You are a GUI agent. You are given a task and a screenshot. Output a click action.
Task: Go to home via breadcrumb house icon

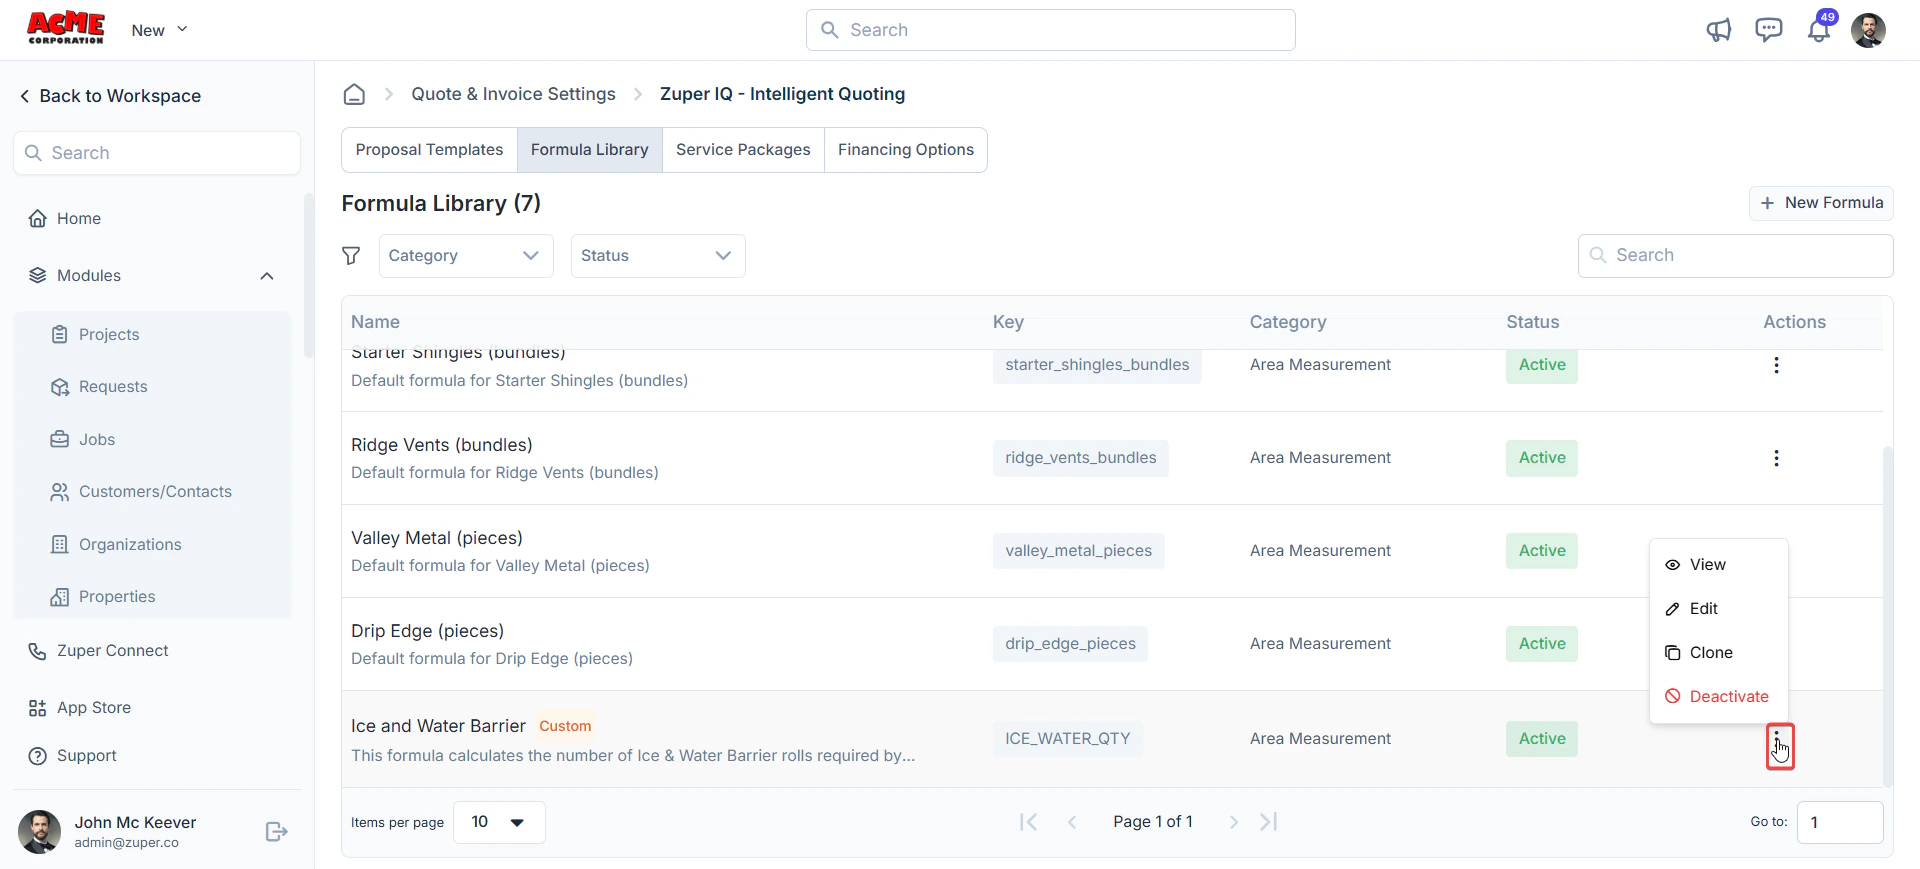tap(354, 94)
